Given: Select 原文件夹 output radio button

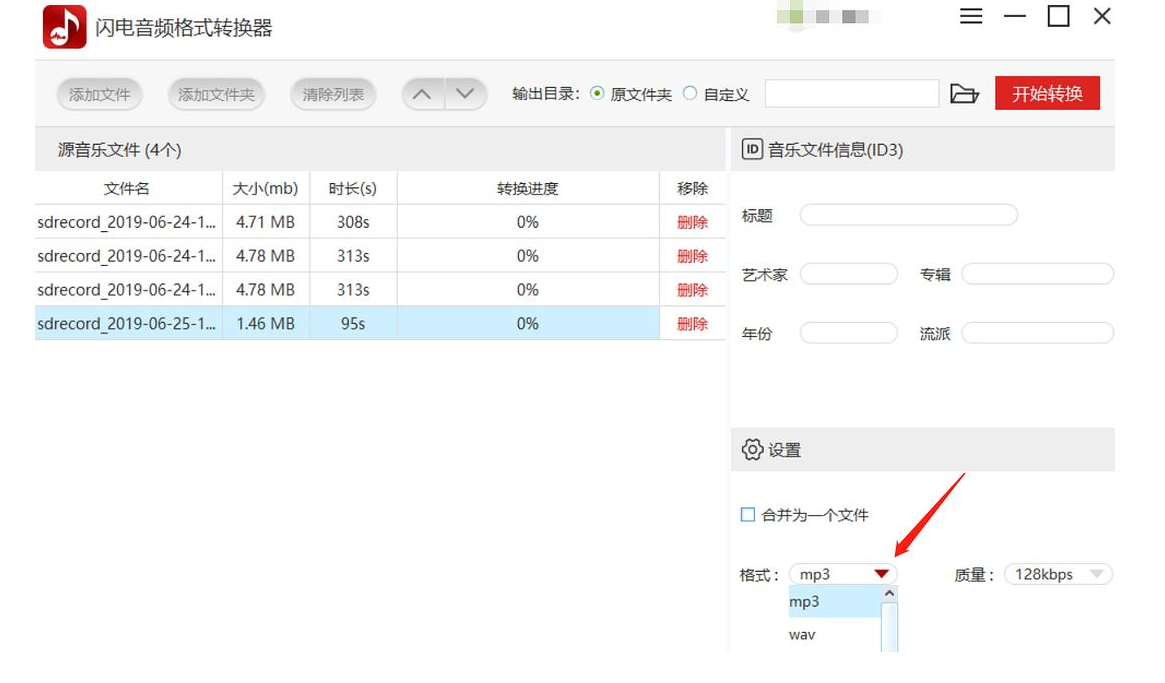Looking at the screenshot, I should 597,94.
